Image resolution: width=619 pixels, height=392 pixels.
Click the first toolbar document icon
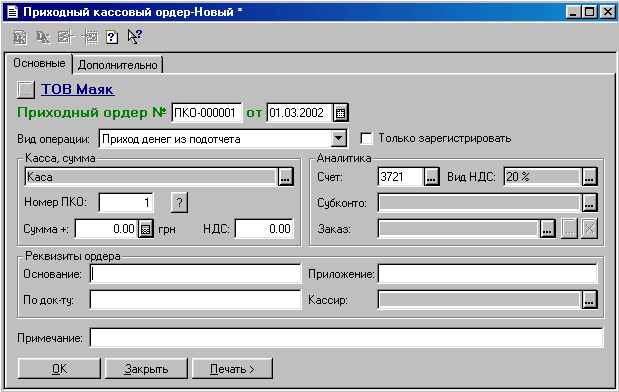click(20, 38)
